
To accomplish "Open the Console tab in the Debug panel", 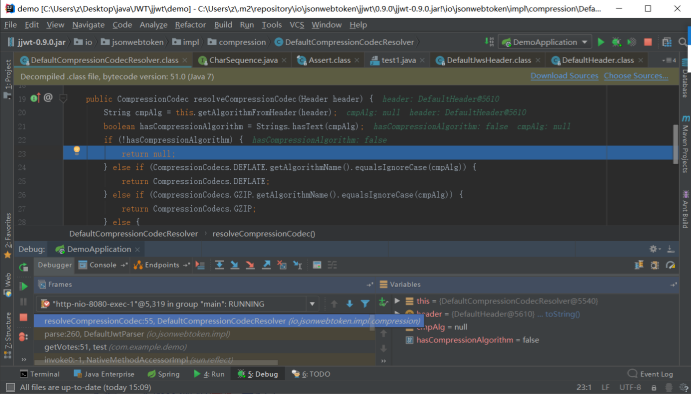I will (103, 265).
